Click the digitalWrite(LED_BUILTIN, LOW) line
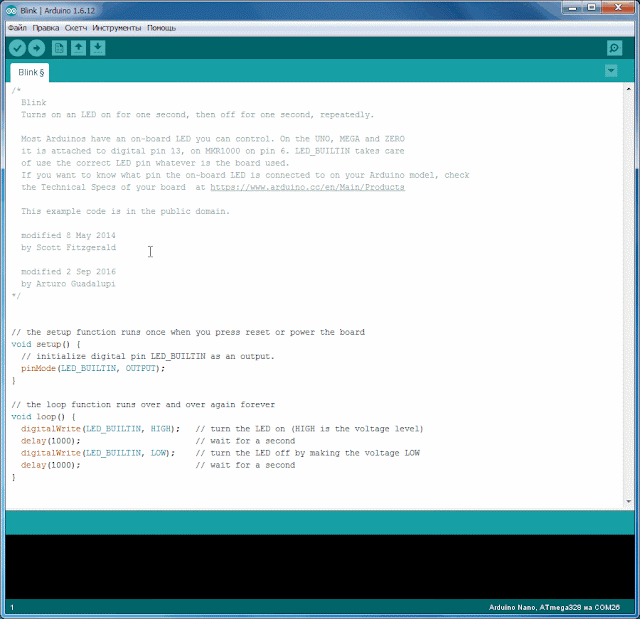The image size is (640, 619). tap(98, 453)
